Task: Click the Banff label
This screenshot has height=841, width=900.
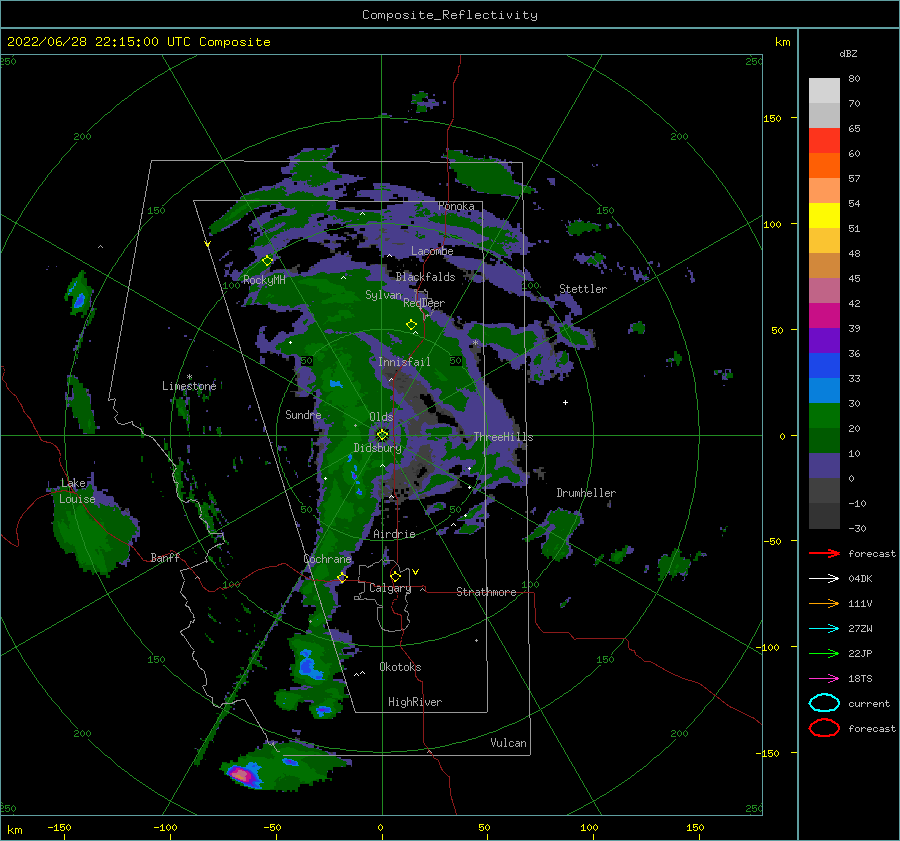Action: coord(165,557)
